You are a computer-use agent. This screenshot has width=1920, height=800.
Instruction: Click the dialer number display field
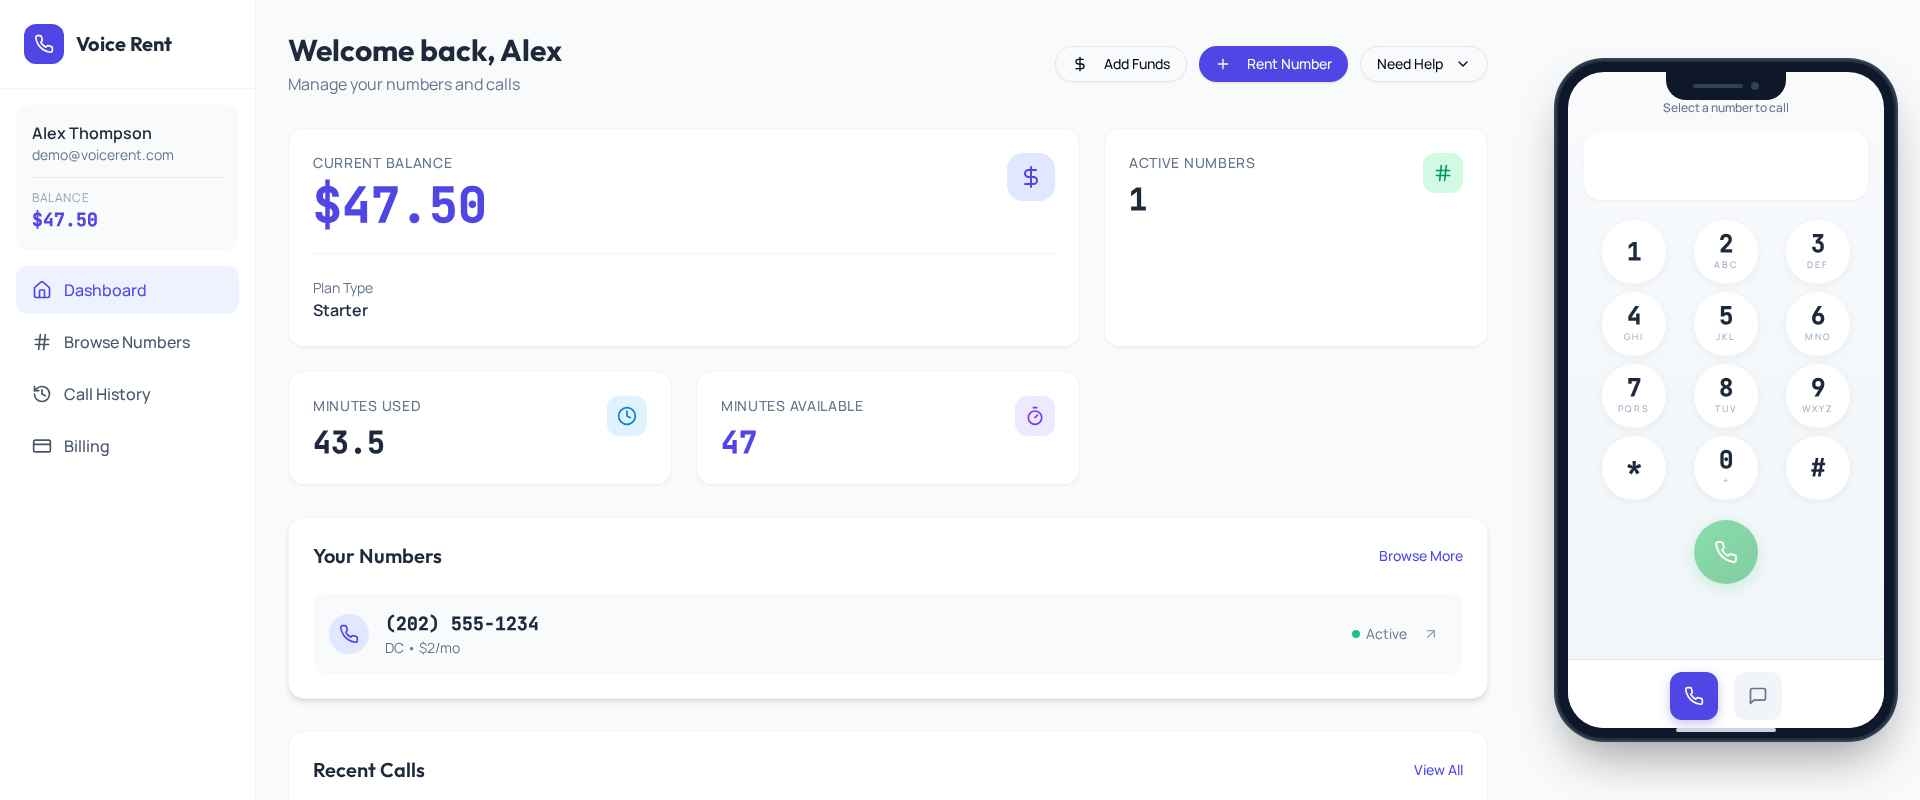(1725, 166)
